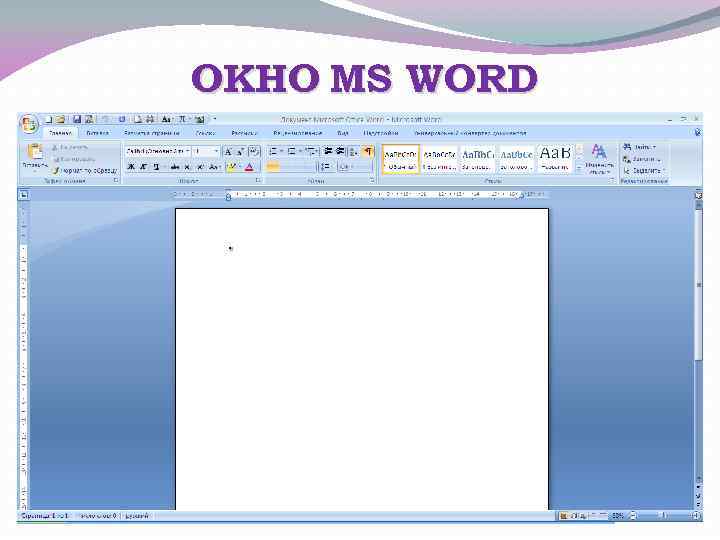
Task: Open Paragraph group dialog launcher
Action: (372, 181)
